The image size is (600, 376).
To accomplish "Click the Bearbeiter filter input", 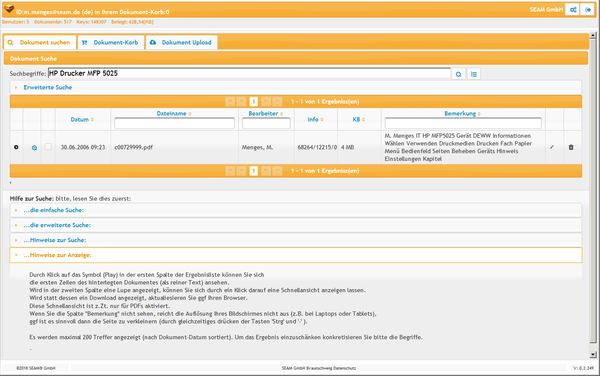I will [266, 123].
